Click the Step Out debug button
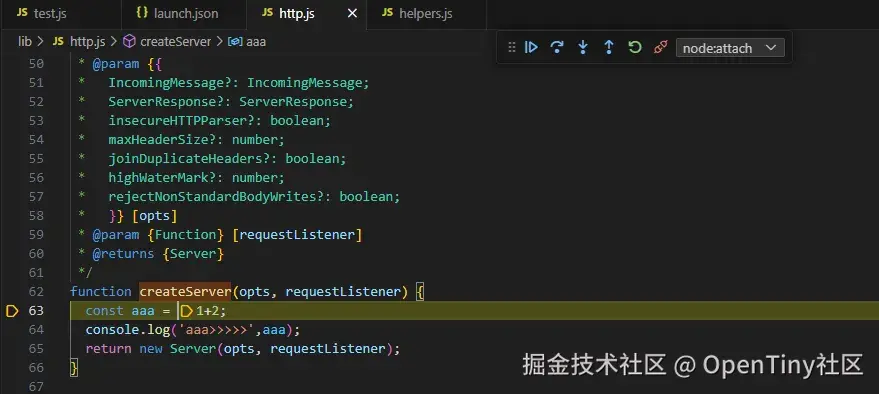Screen dimensions: 879x394 pyautogui.click(x=609, y=48)
